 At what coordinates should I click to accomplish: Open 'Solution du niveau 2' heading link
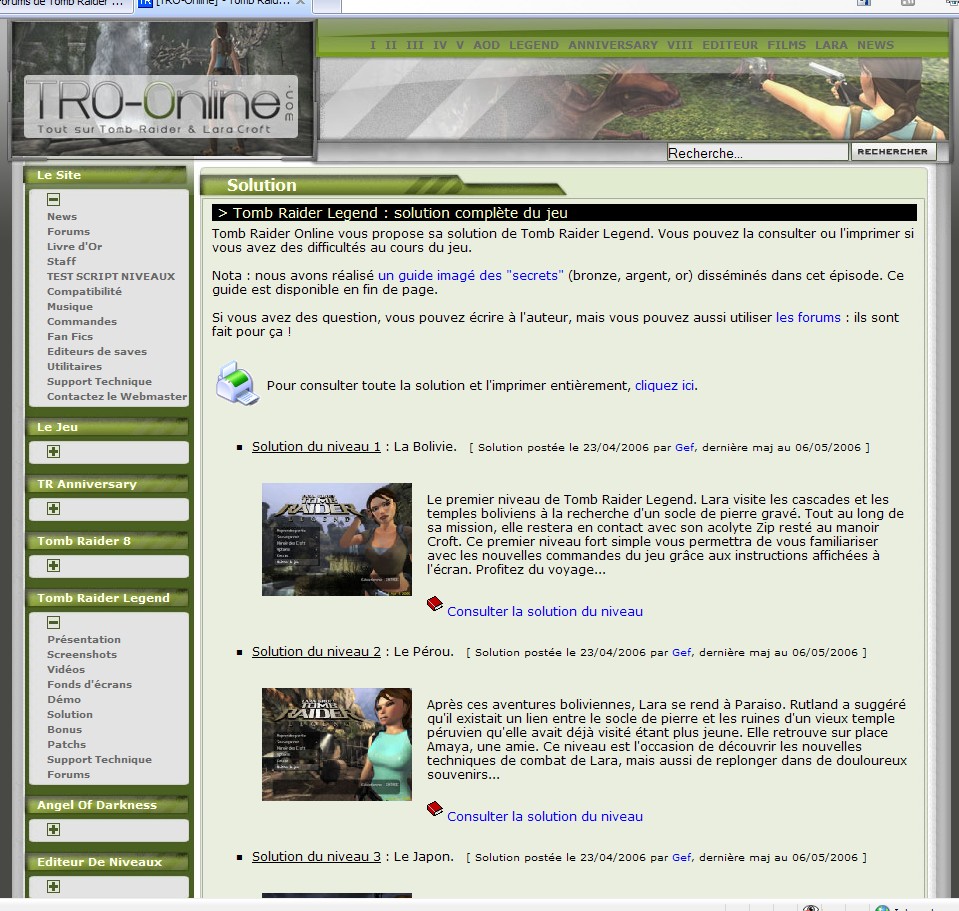click(316, 652)
